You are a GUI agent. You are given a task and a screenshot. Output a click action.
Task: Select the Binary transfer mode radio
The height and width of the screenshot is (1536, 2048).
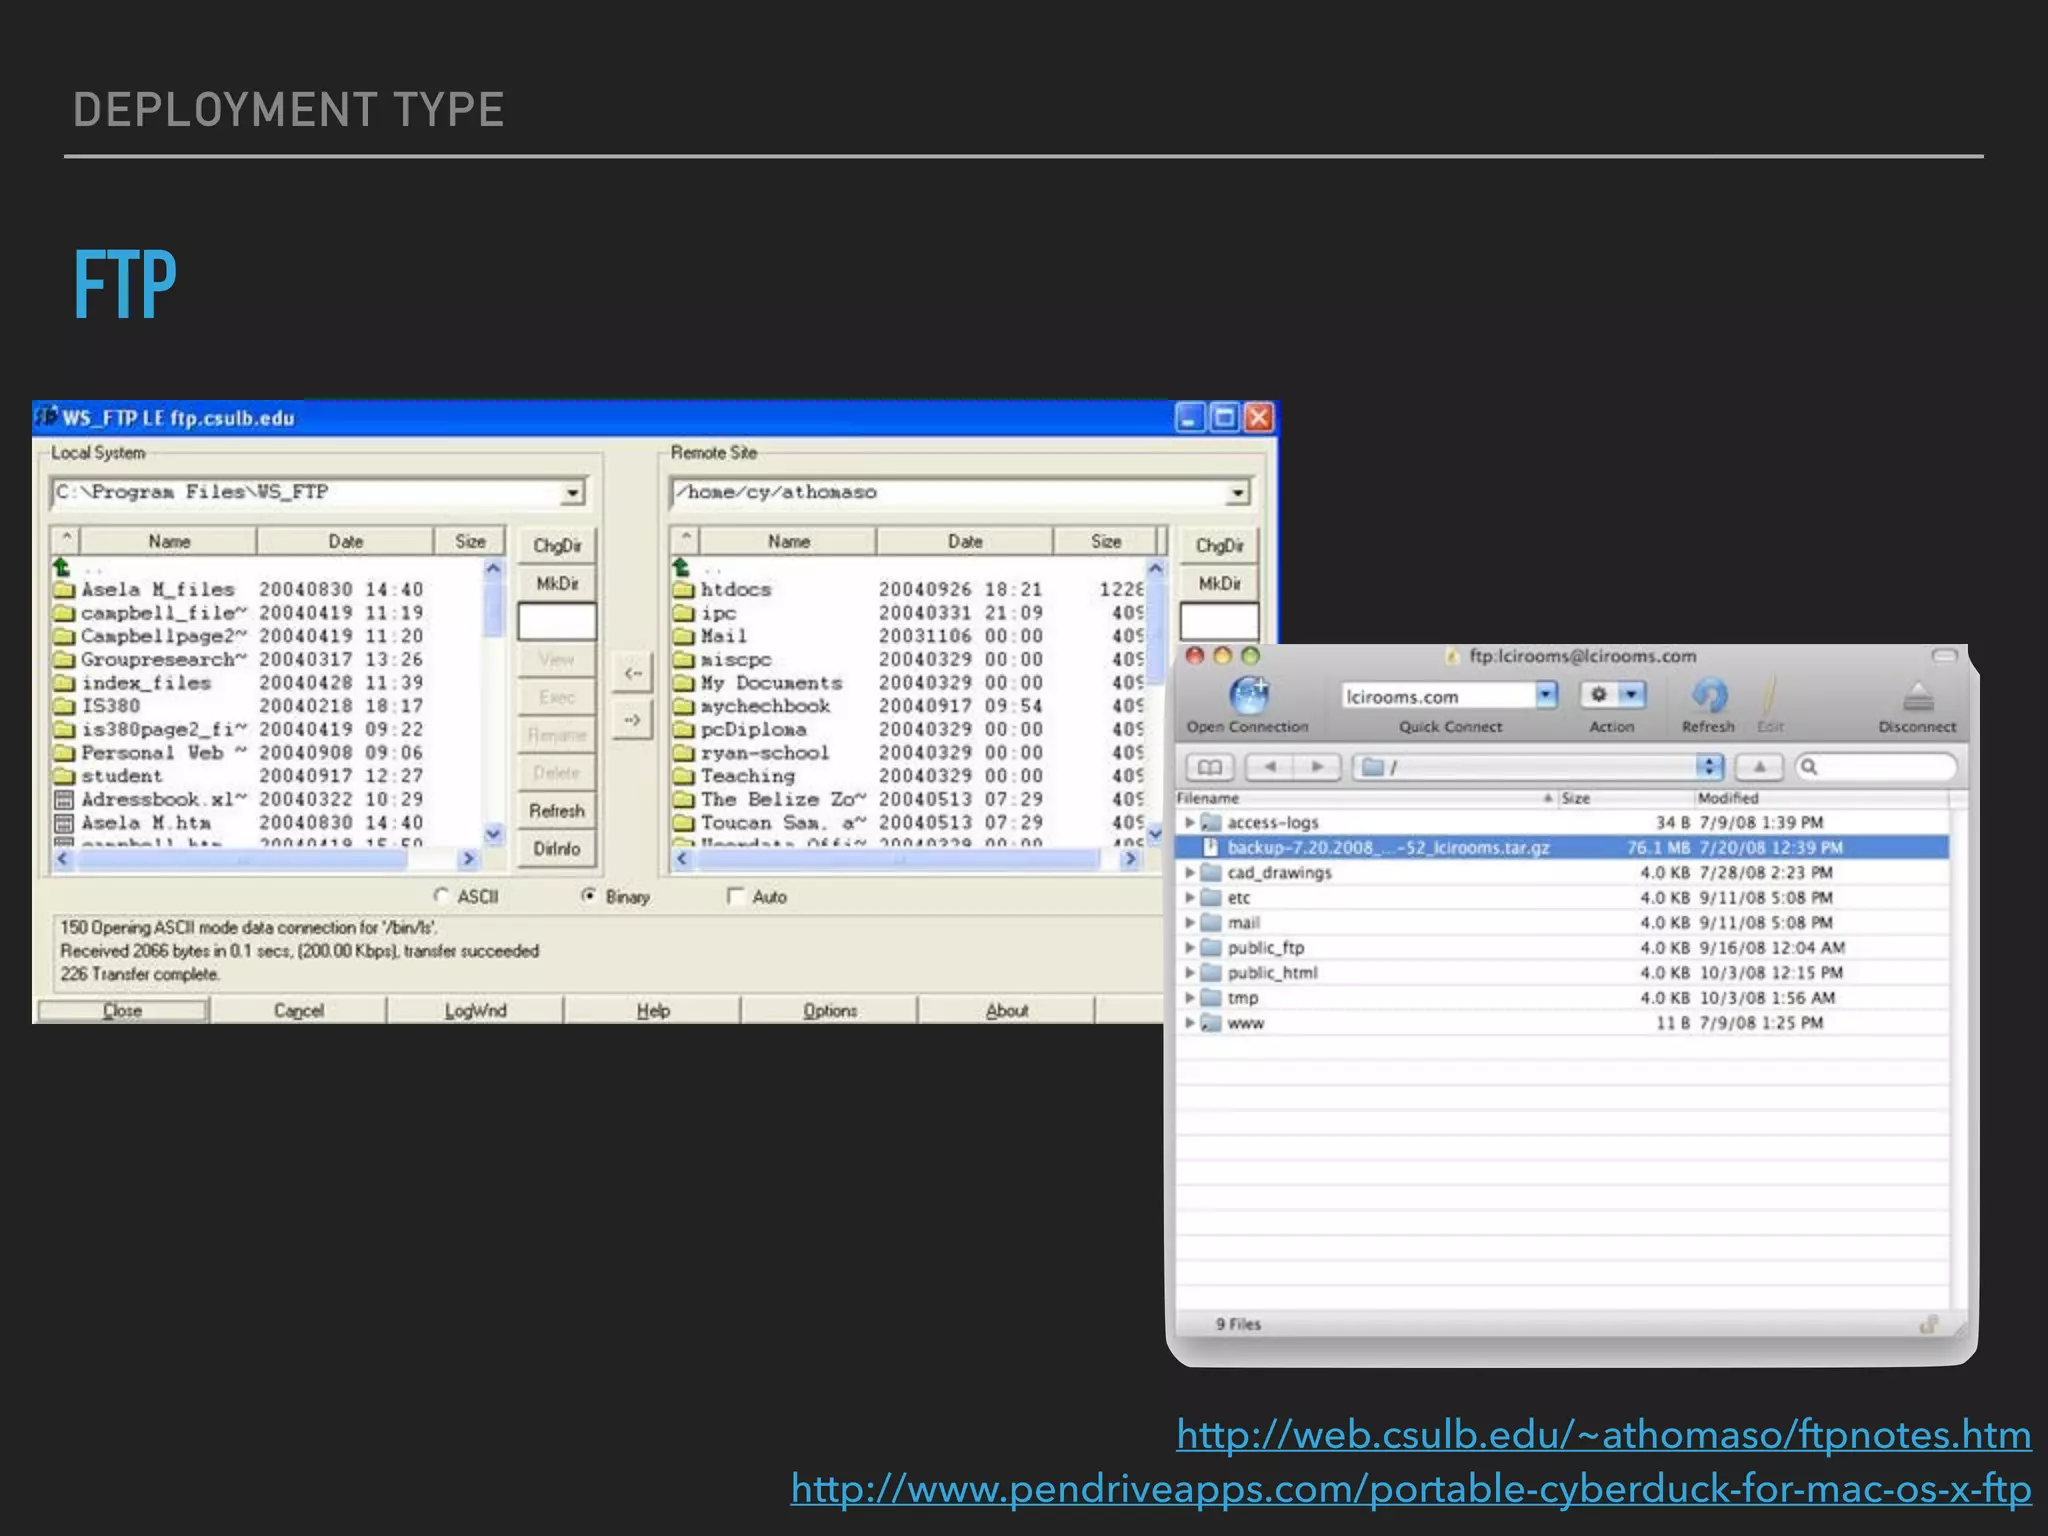tap(589, 895)
